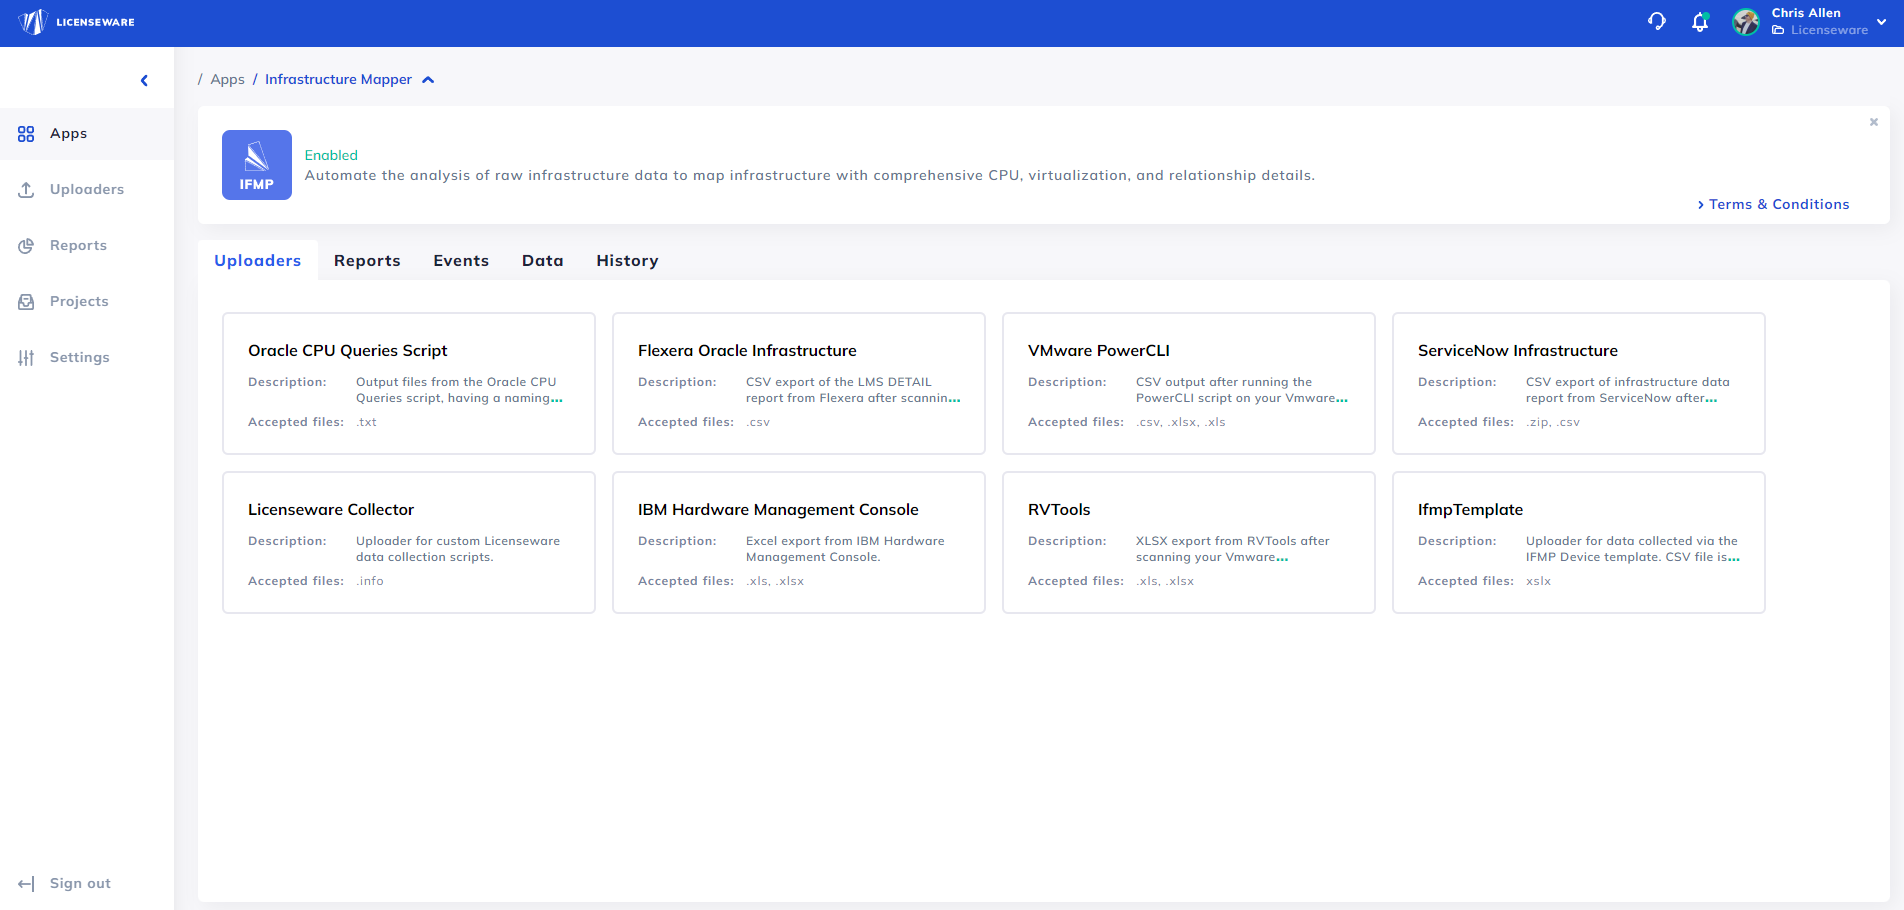Viewport: 1904px width, 910px height.
Task: Click the Reports pie chart icon in sidebar
Action: 26,246
